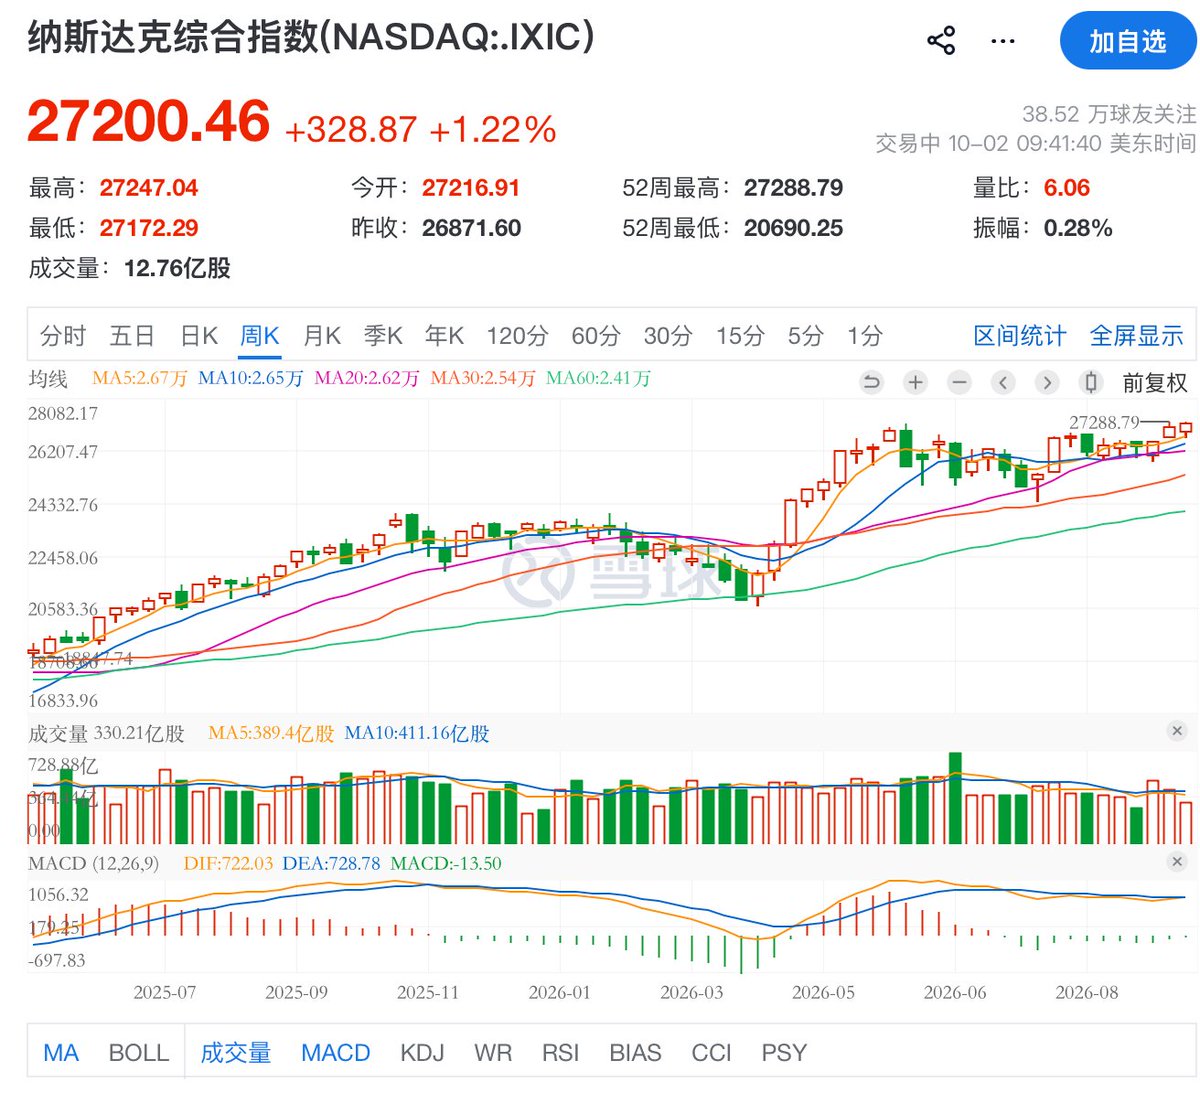This screenshot has height=1114, width=1200.
Task: Click the 2026-05 date axis label
Action: 823,993
